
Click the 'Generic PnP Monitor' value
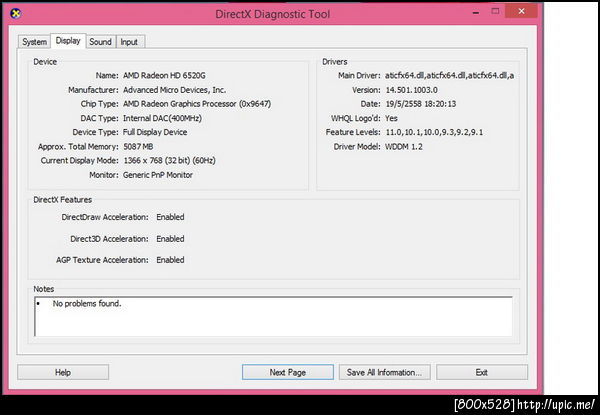(158, 175)
